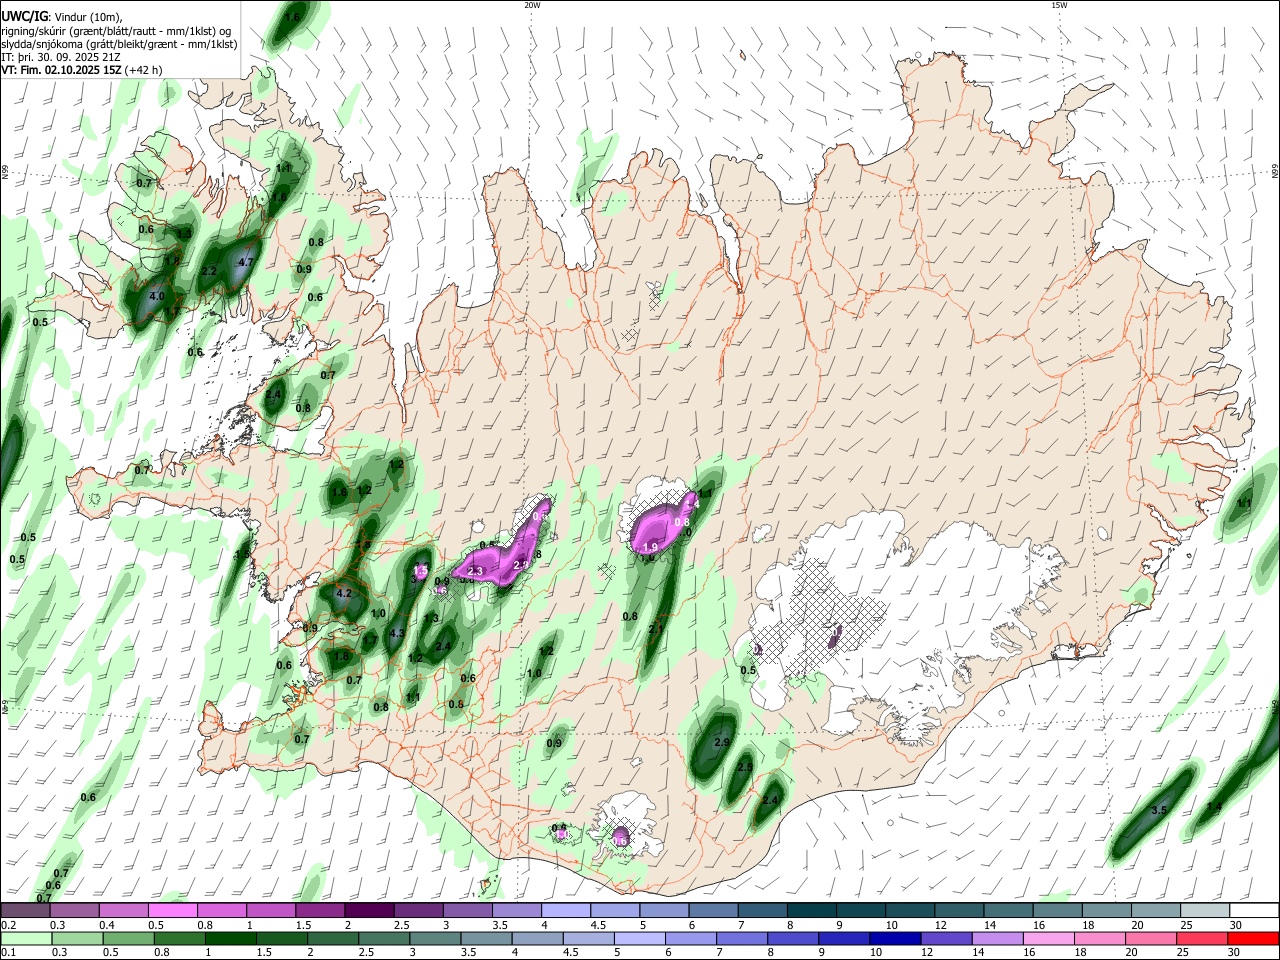Viewport: 1280px width, 960px height.
Task: Pick the palest green swatch starting the rain legend
Action: [x=25, y=938]
